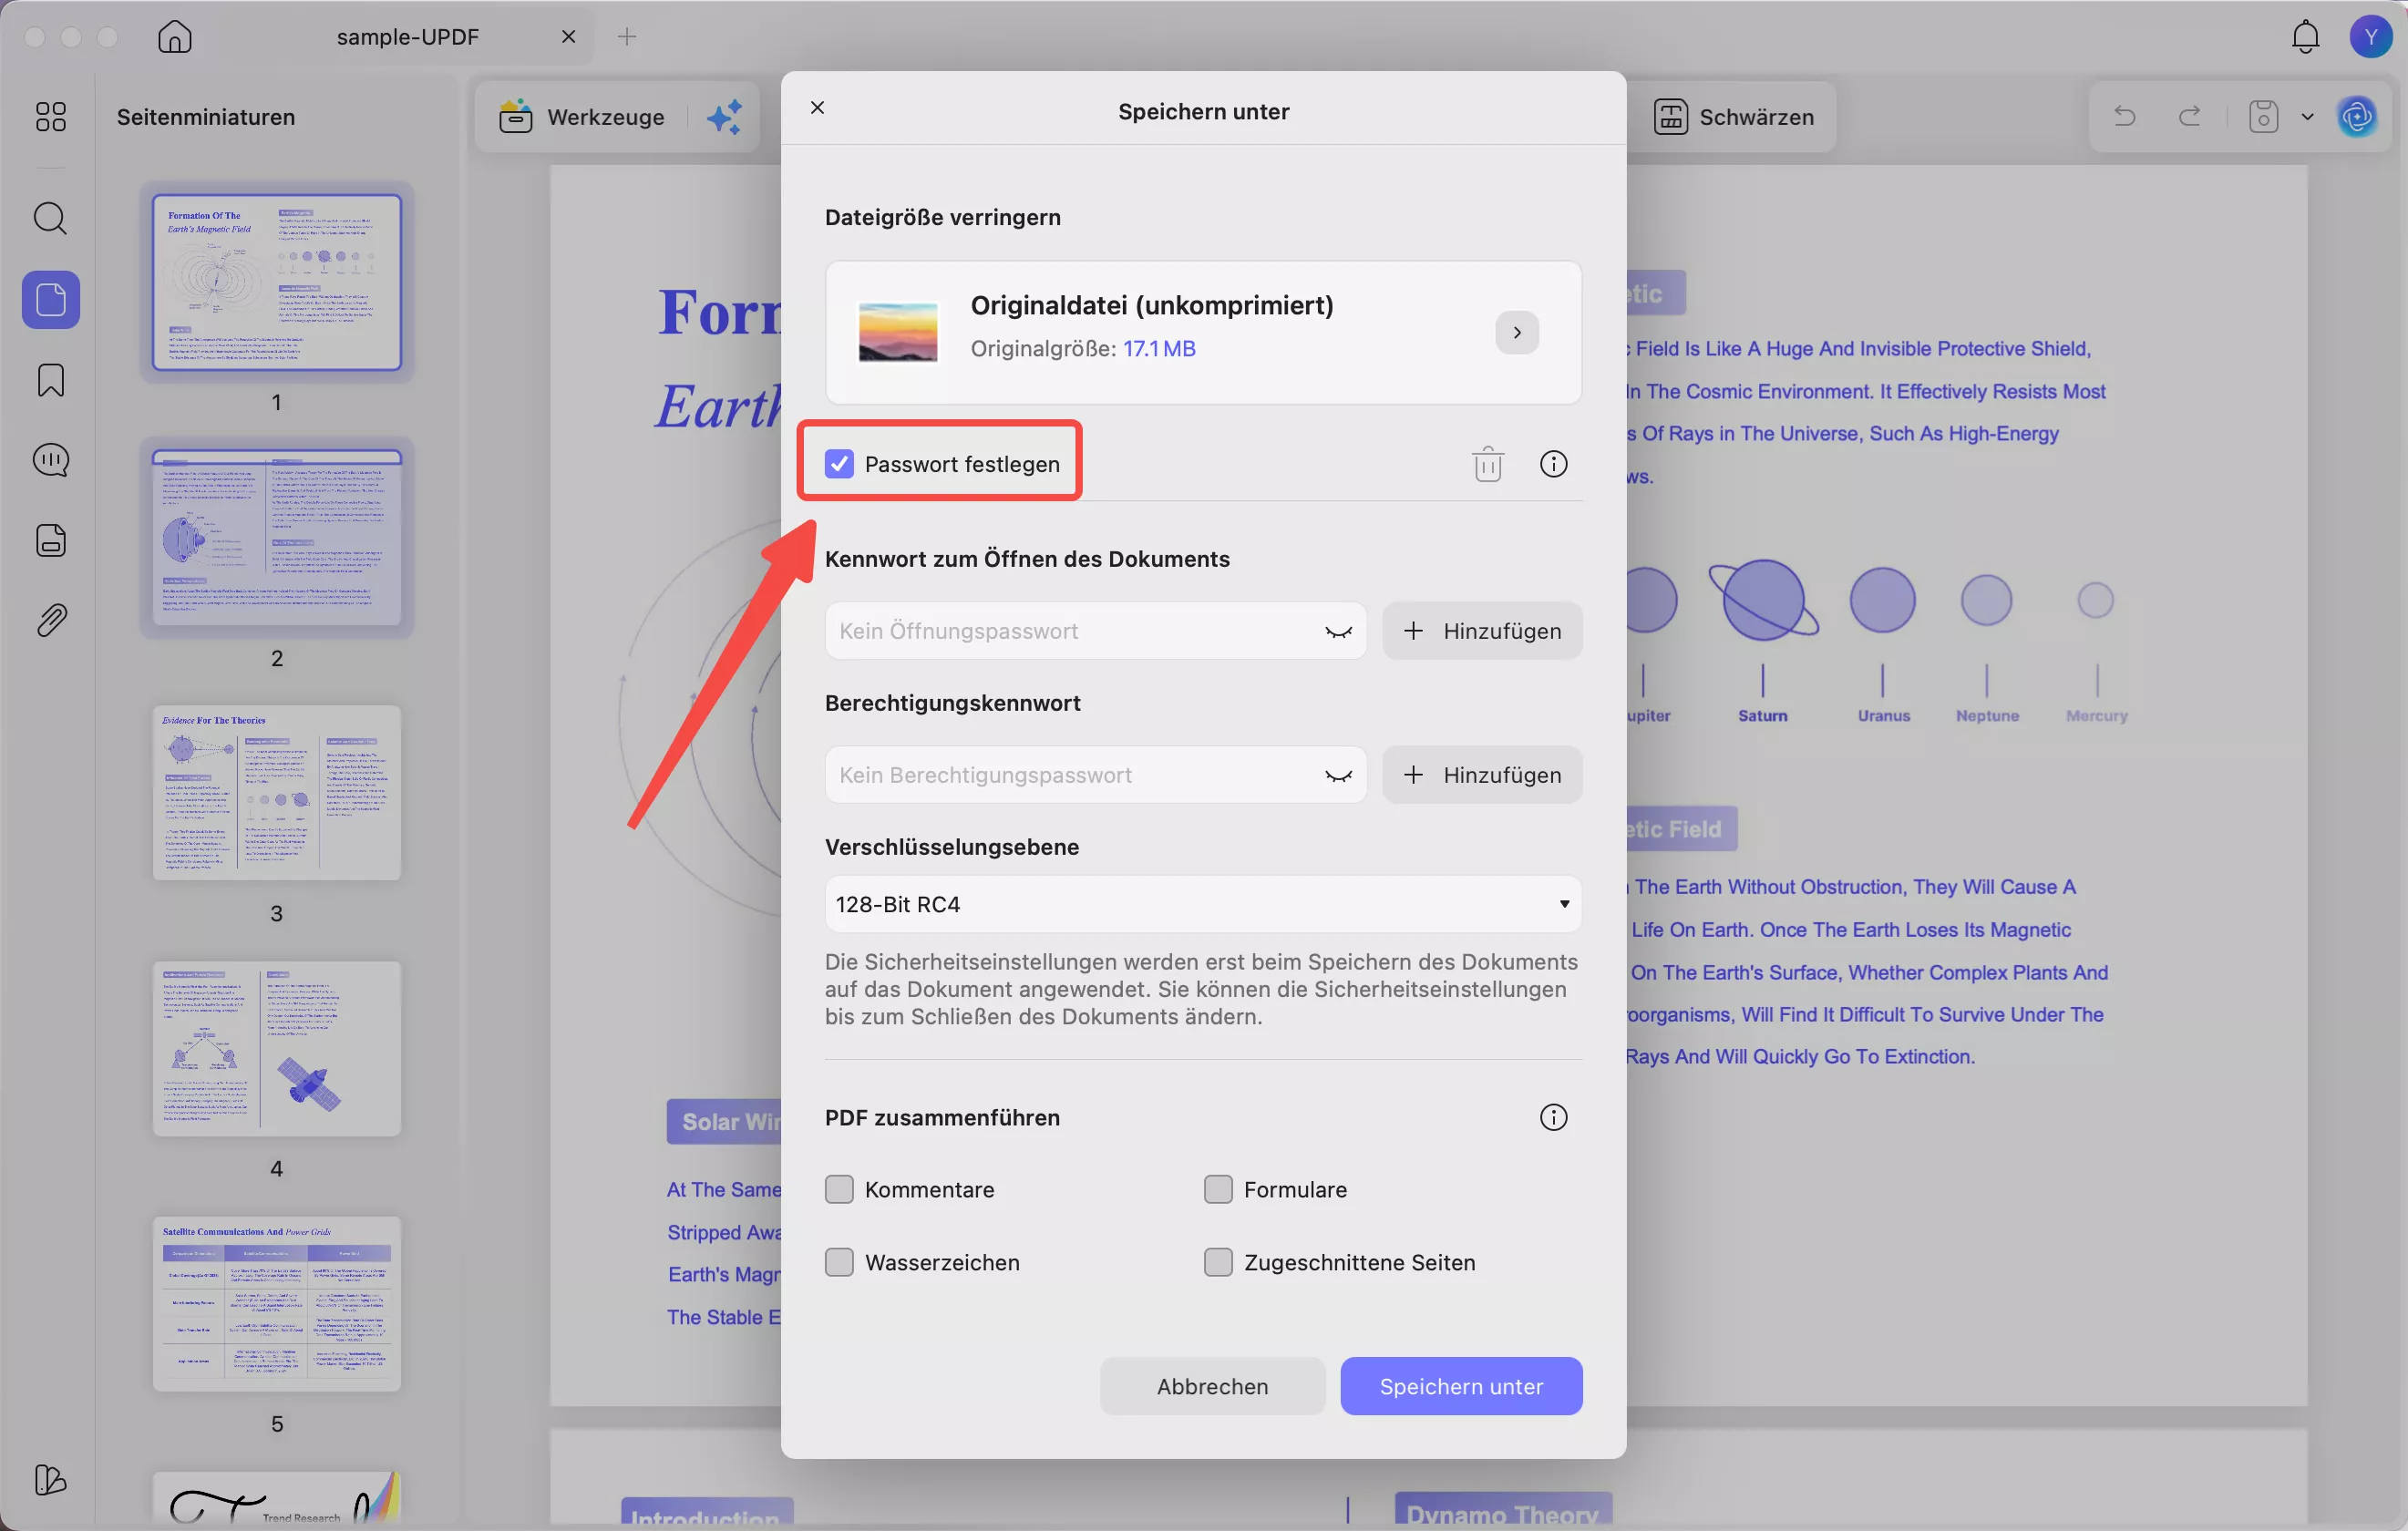Select page 3 thumbnail
Viewport: 2408px width, 1531px height.
tap(277, 795)
